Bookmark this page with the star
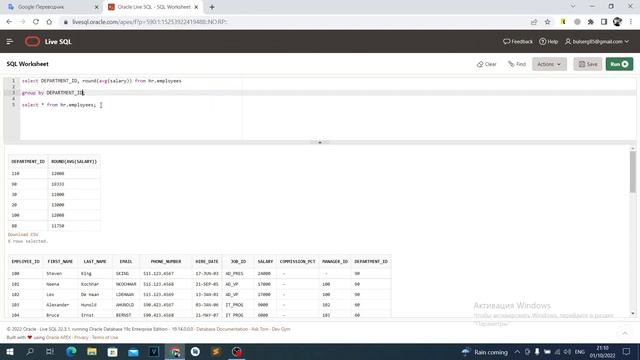 click(547, 22)
